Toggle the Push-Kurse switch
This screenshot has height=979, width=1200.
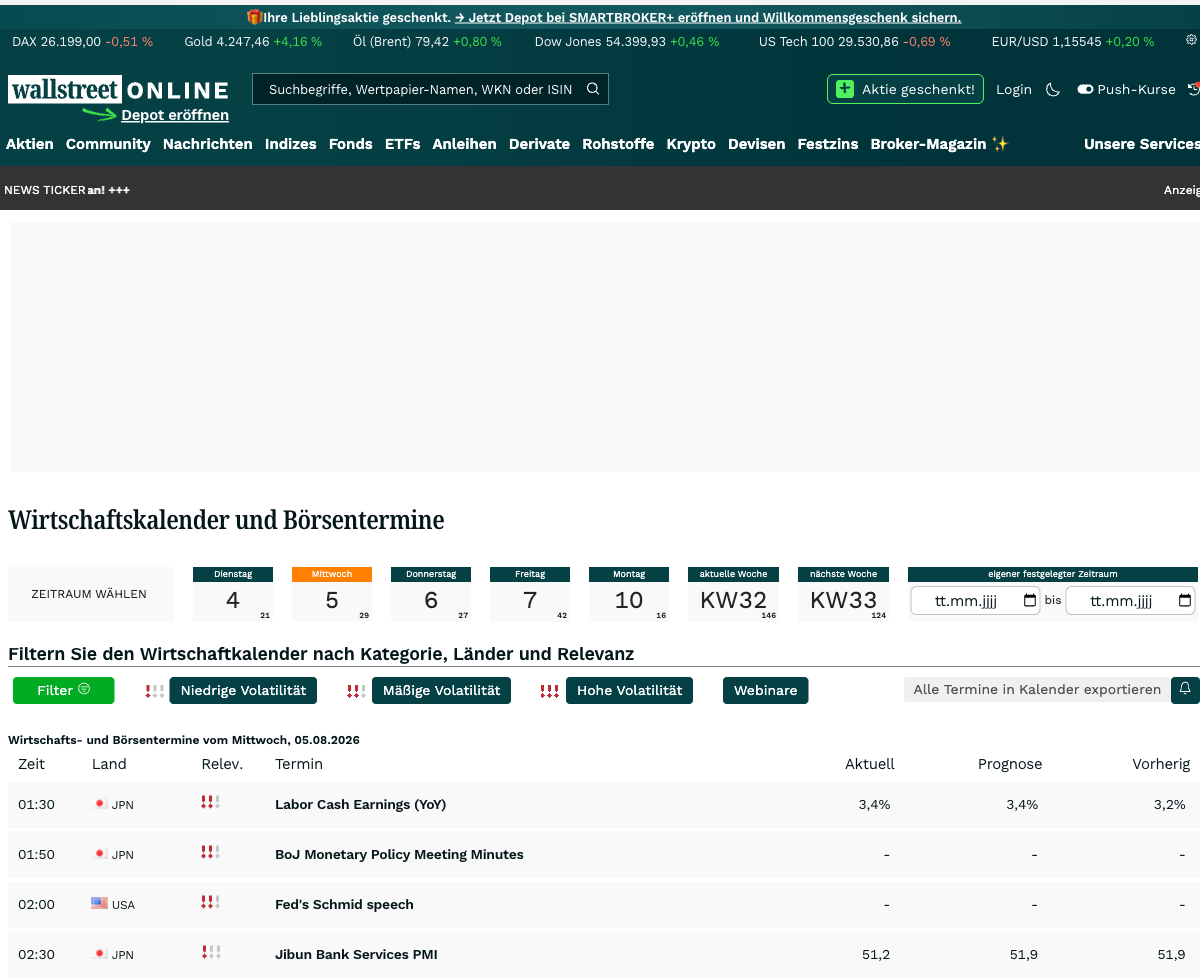[1085, 89]
